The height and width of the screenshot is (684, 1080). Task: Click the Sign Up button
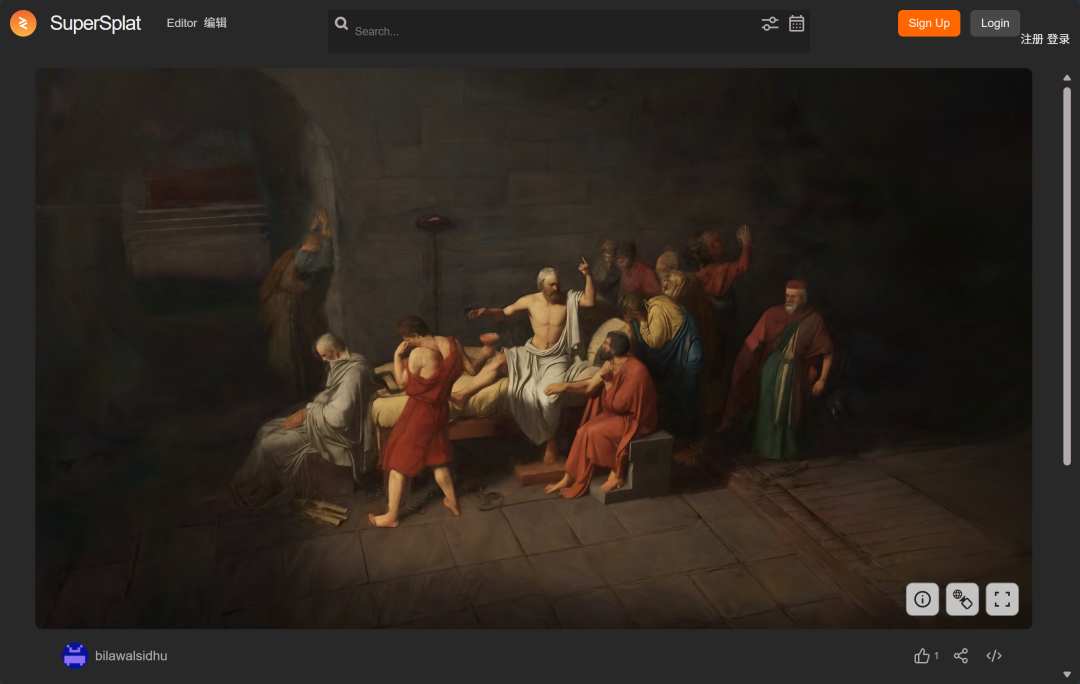coord(928,23)
